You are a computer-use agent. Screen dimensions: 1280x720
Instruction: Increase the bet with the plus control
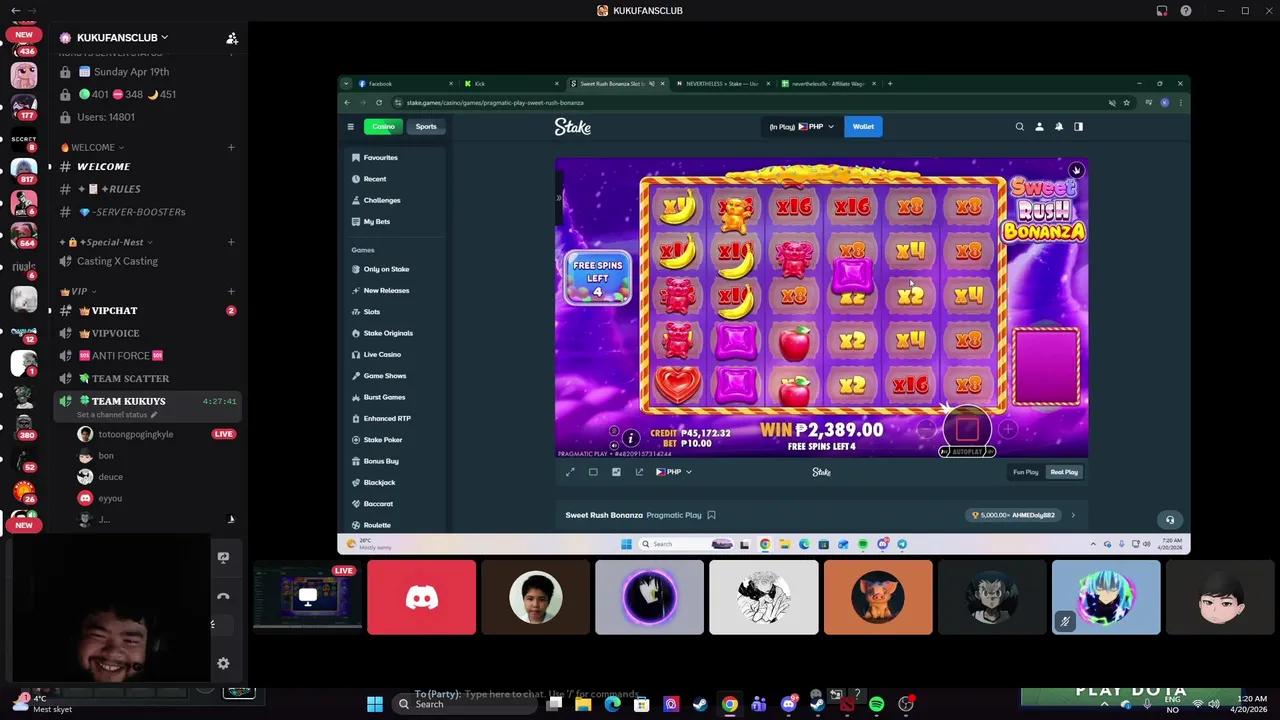[x=1007, y=430]
